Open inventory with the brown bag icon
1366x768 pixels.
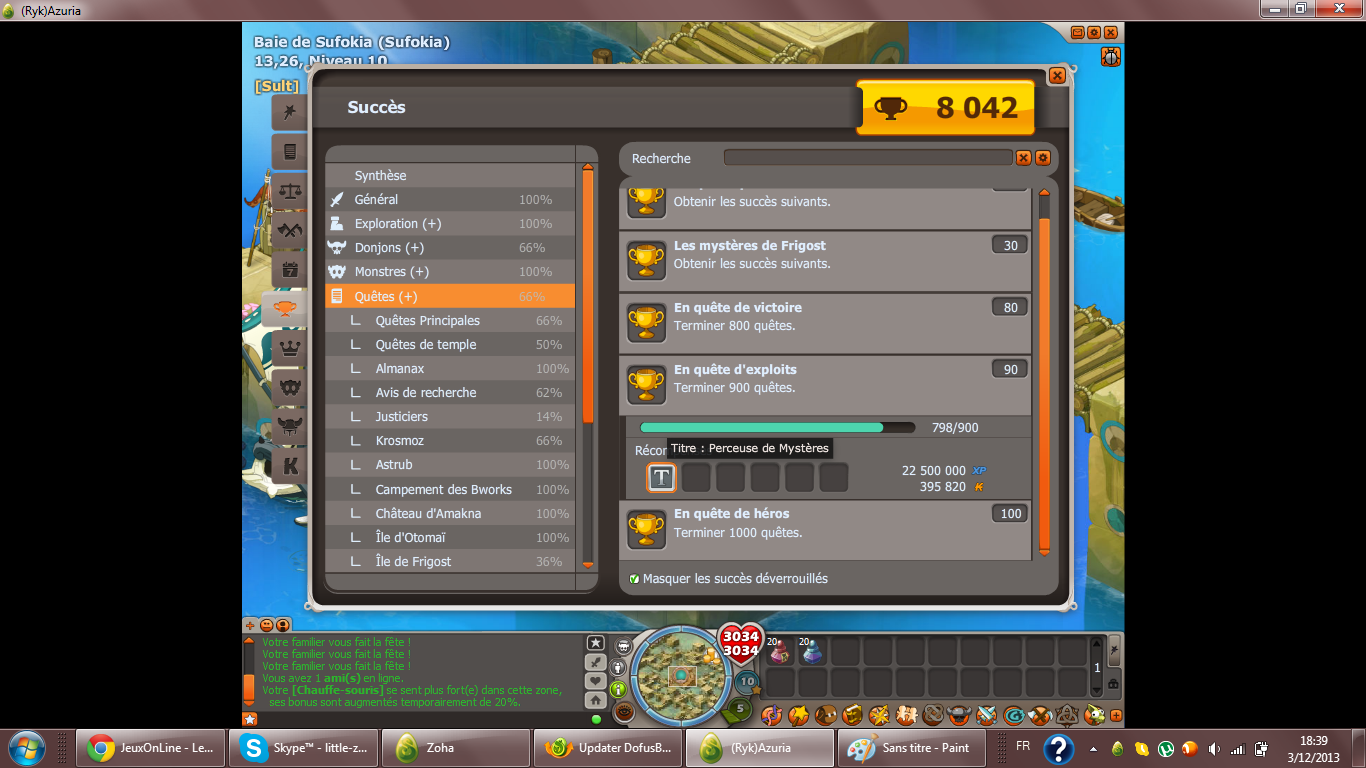pos(825,716)
